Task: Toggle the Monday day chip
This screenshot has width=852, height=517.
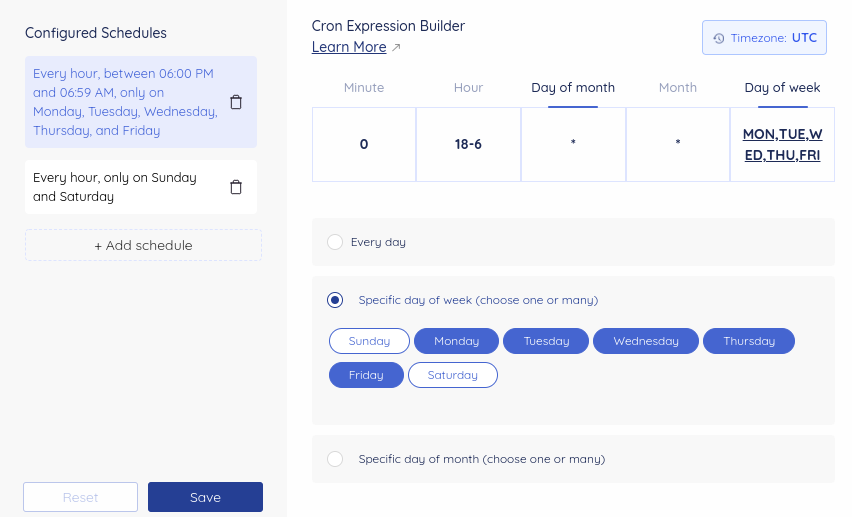Action: [456, 341]
